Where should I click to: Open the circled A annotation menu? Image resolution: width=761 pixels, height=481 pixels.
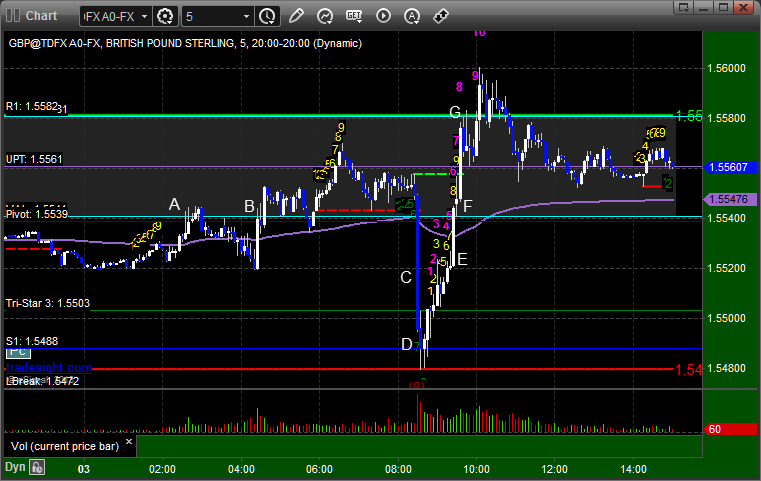point(412,16)
